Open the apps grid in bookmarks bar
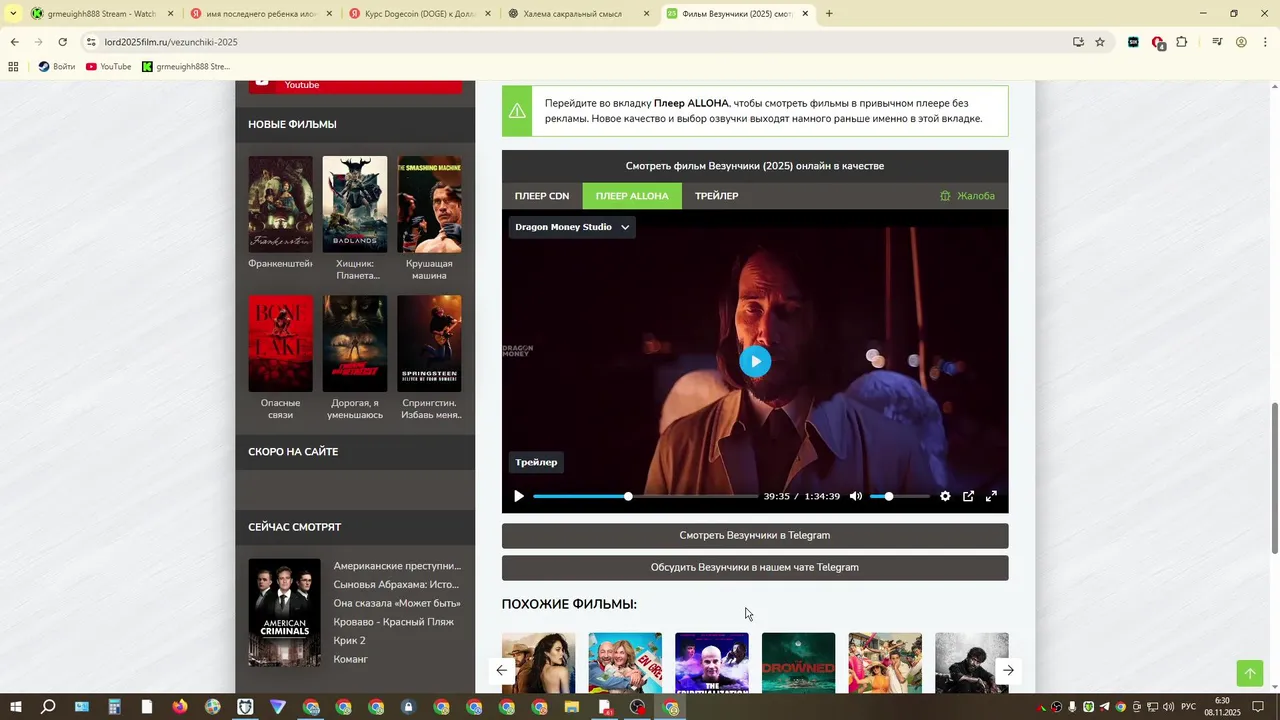The width and height of the screenshot is (1280, 720). point(13,67)
